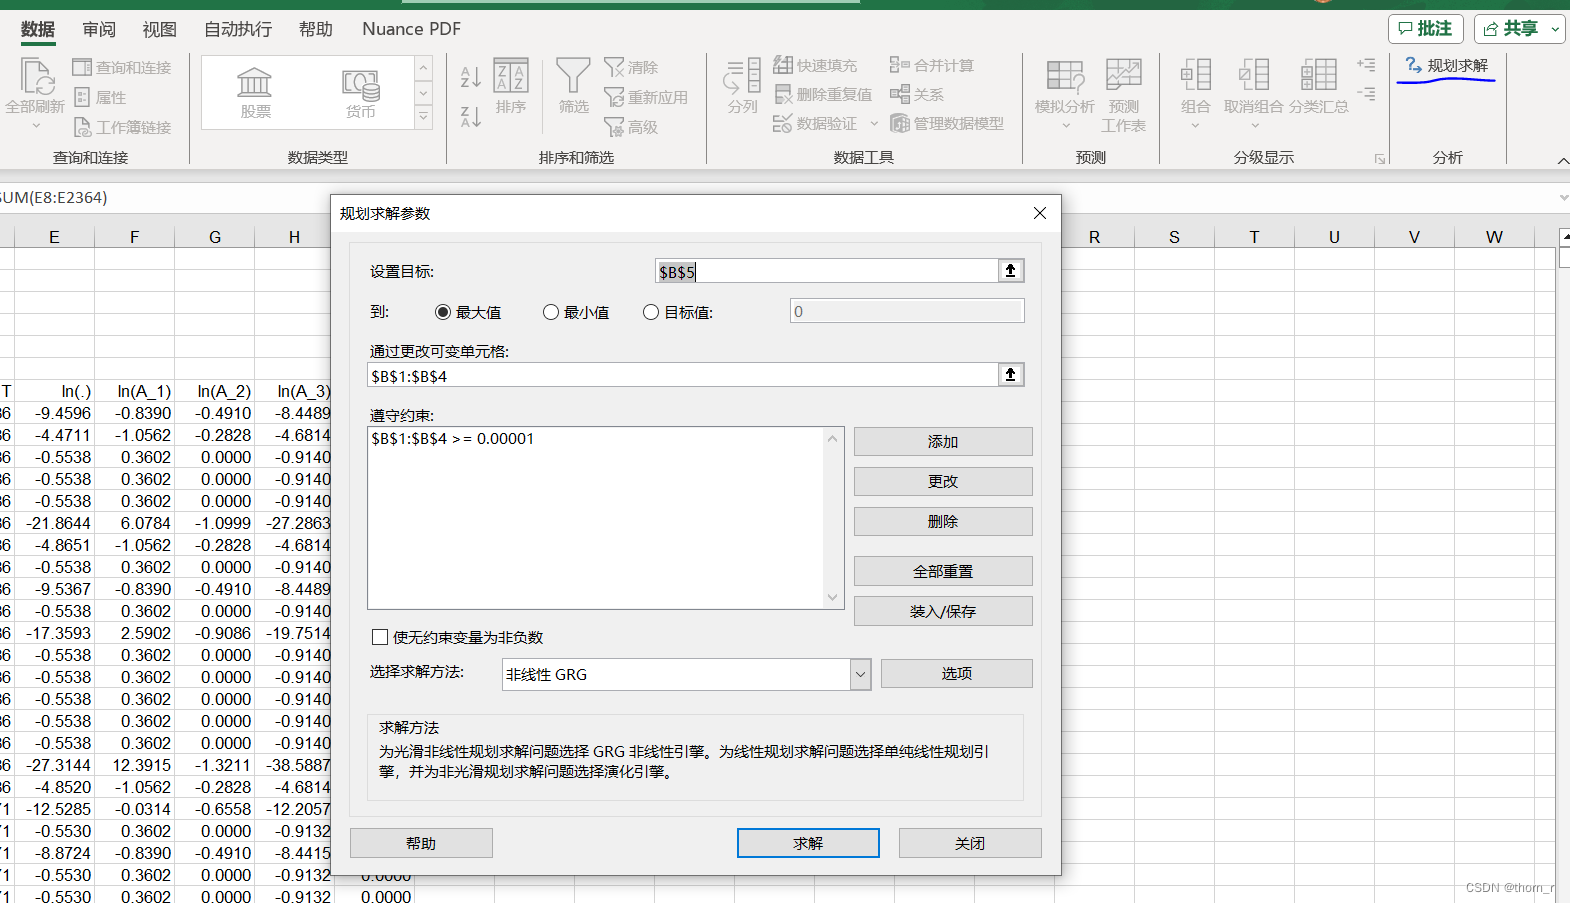Sort descending Z to A icon

click(471, 116)
